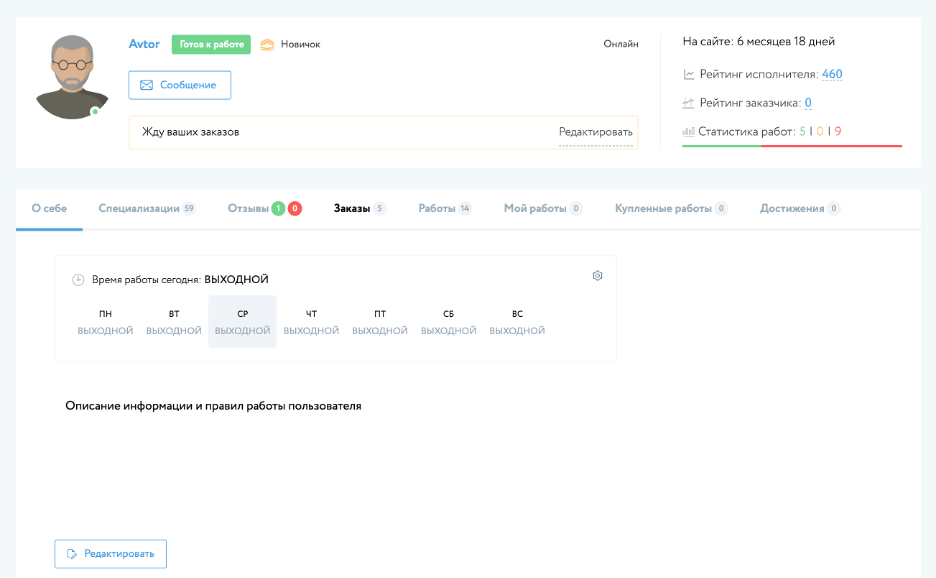This screenshot has width=936, height=578.
Task: Select Monday (ПН) in the work schedule
Action: [105, 321]
